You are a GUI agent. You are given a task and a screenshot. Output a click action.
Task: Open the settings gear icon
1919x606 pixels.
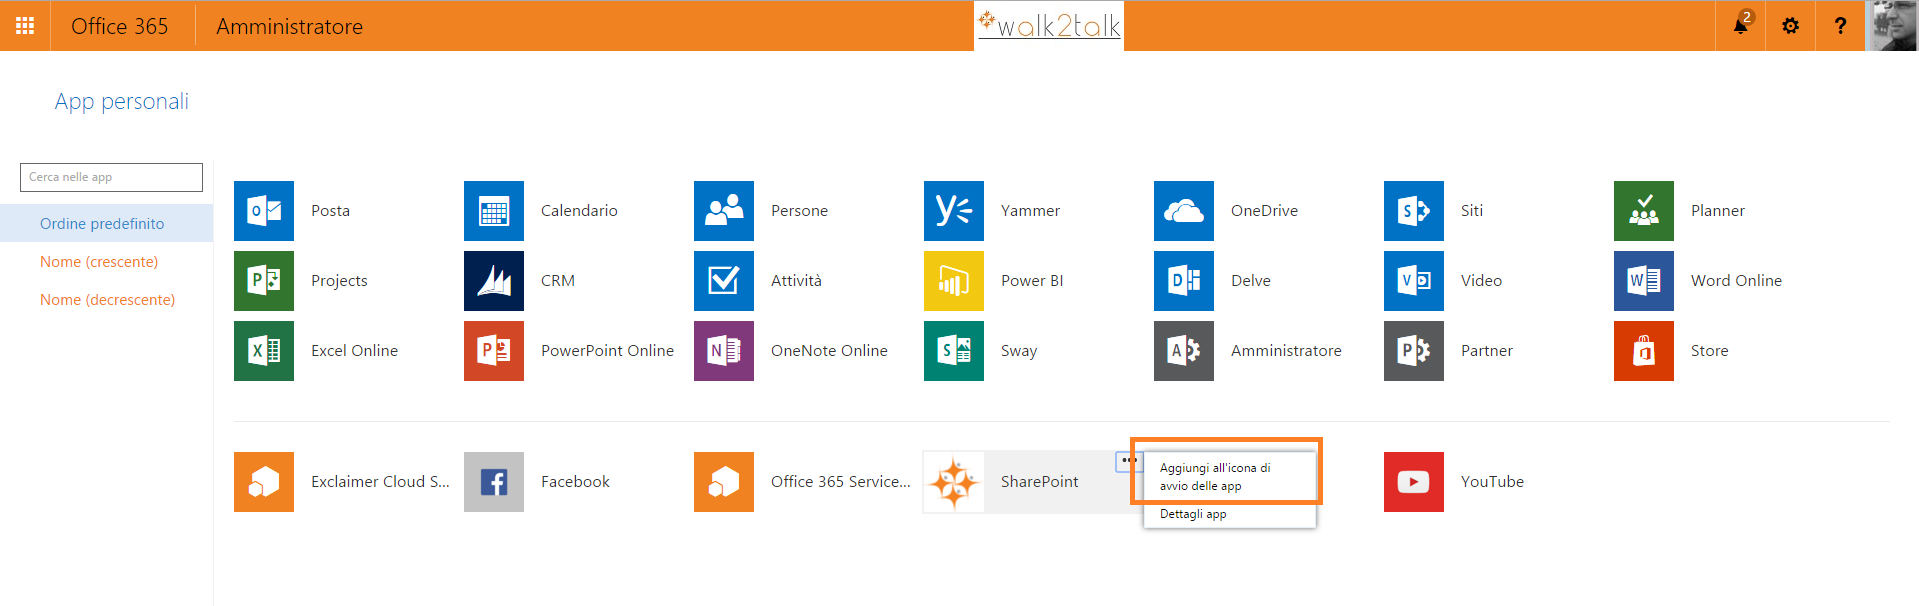[1791, 26]
